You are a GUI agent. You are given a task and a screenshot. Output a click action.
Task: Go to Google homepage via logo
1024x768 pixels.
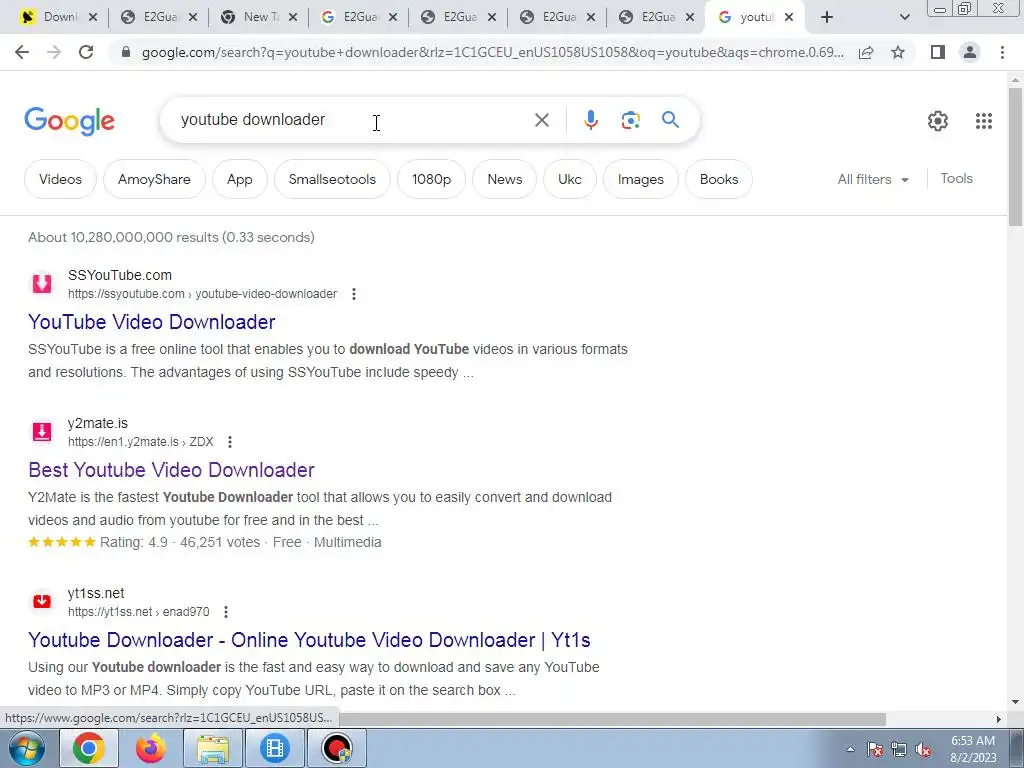click(x=69, y=121)
